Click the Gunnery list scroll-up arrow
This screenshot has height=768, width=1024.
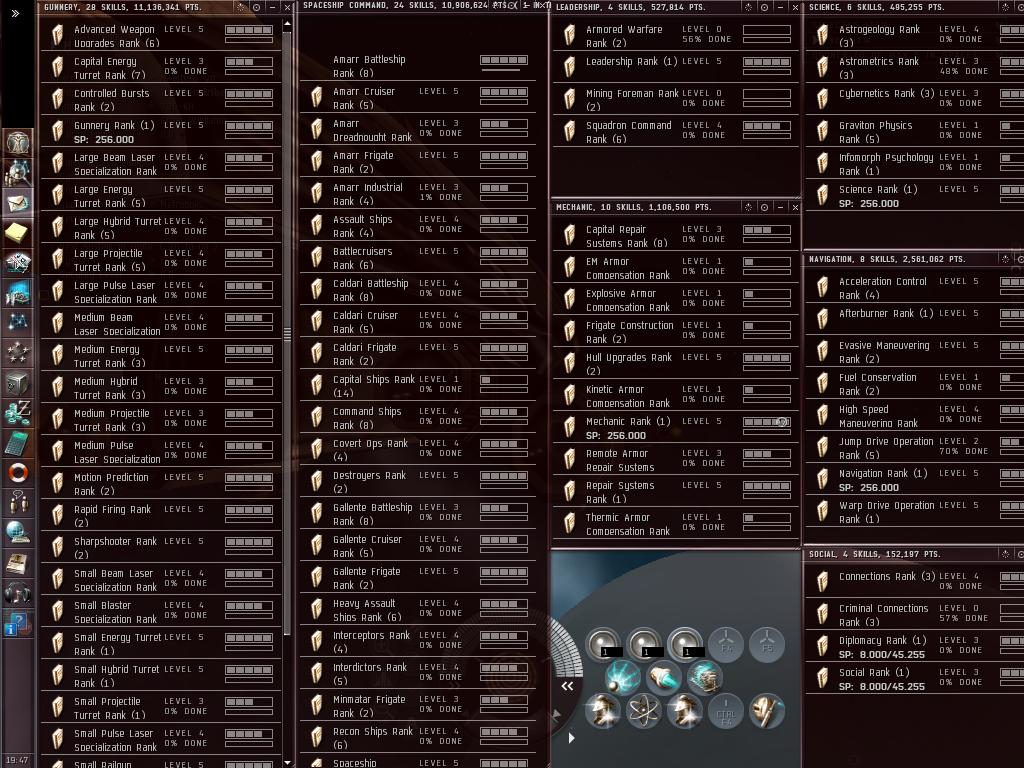click(287, 24)
